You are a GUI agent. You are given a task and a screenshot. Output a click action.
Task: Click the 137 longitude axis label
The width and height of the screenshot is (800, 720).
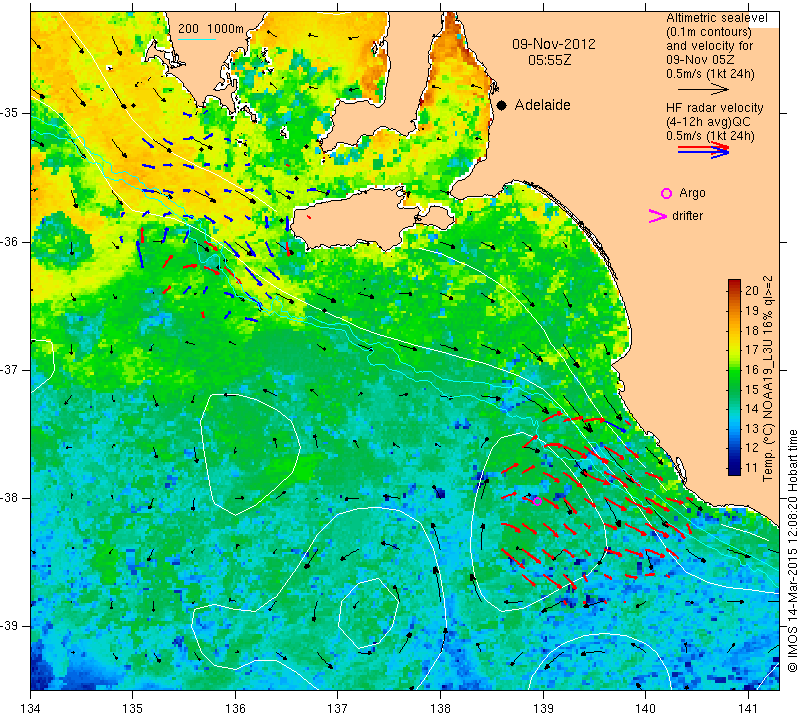coord(338,709)
